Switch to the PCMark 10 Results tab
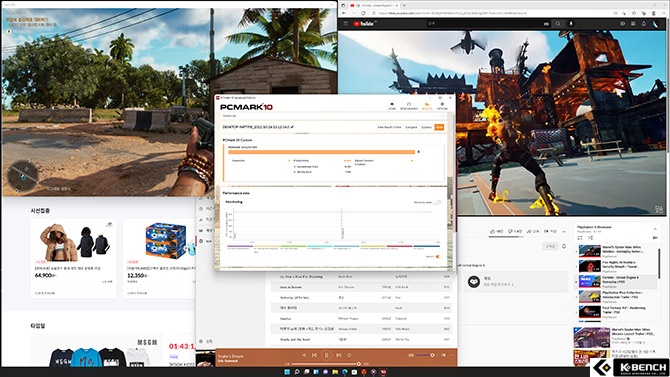This screenshot has height=377, width=670. pyautogui.click(x=427, y=106)
